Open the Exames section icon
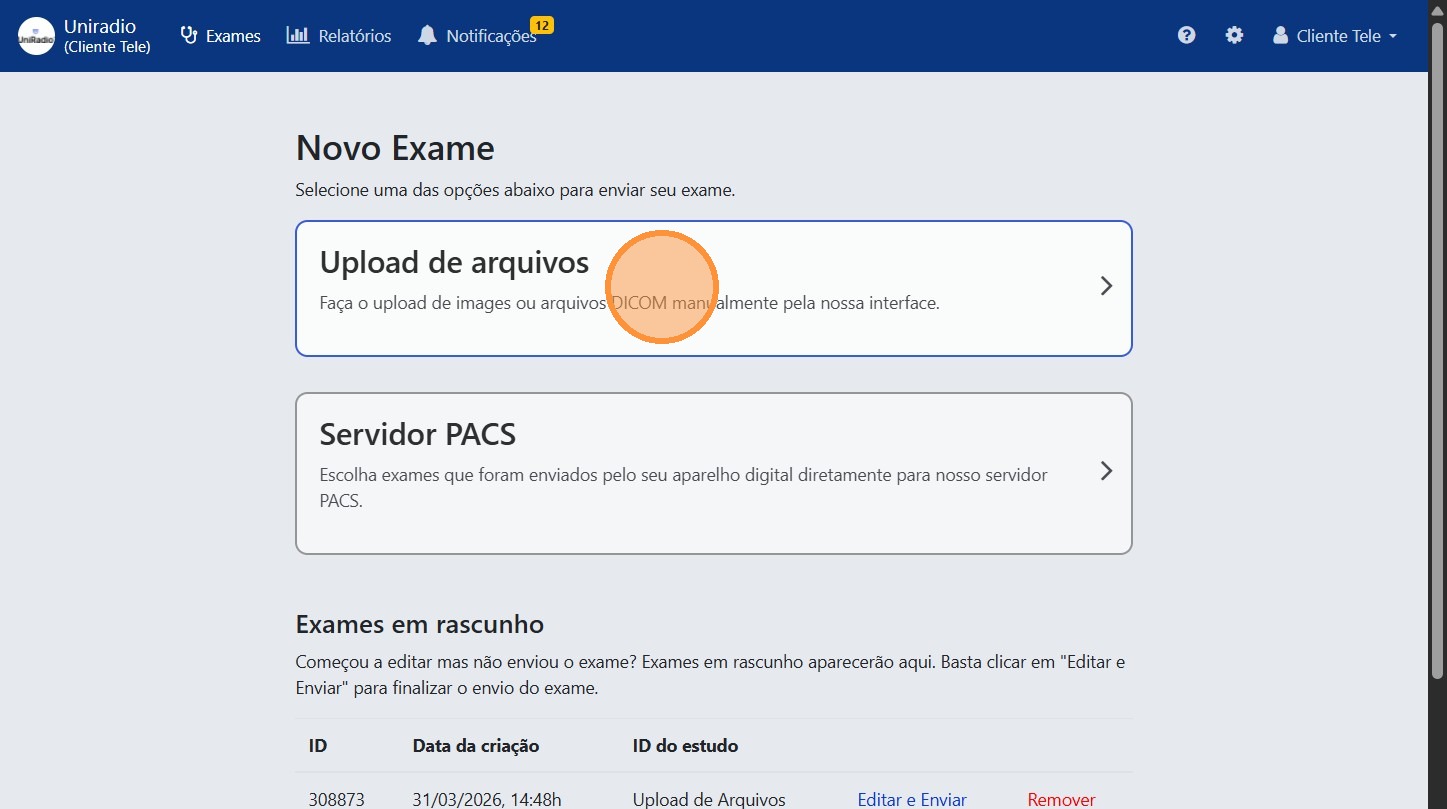The image size is (1447, 809). click(x=188, y=35)
